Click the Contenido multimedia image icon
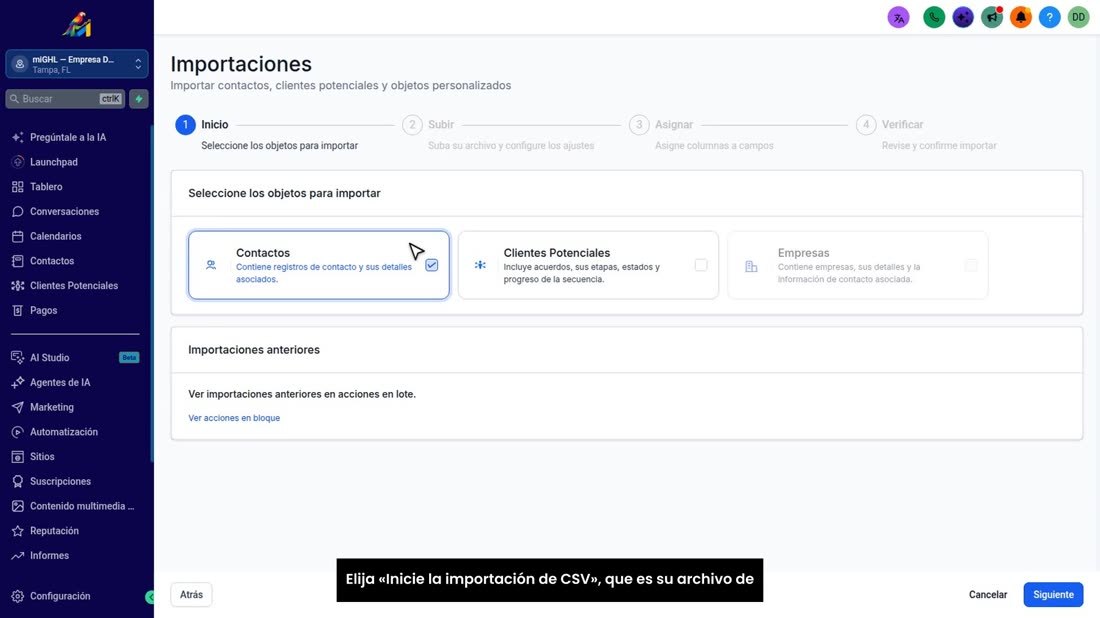The width and height of the screenshot is (1100, 618). click(18, 506)
